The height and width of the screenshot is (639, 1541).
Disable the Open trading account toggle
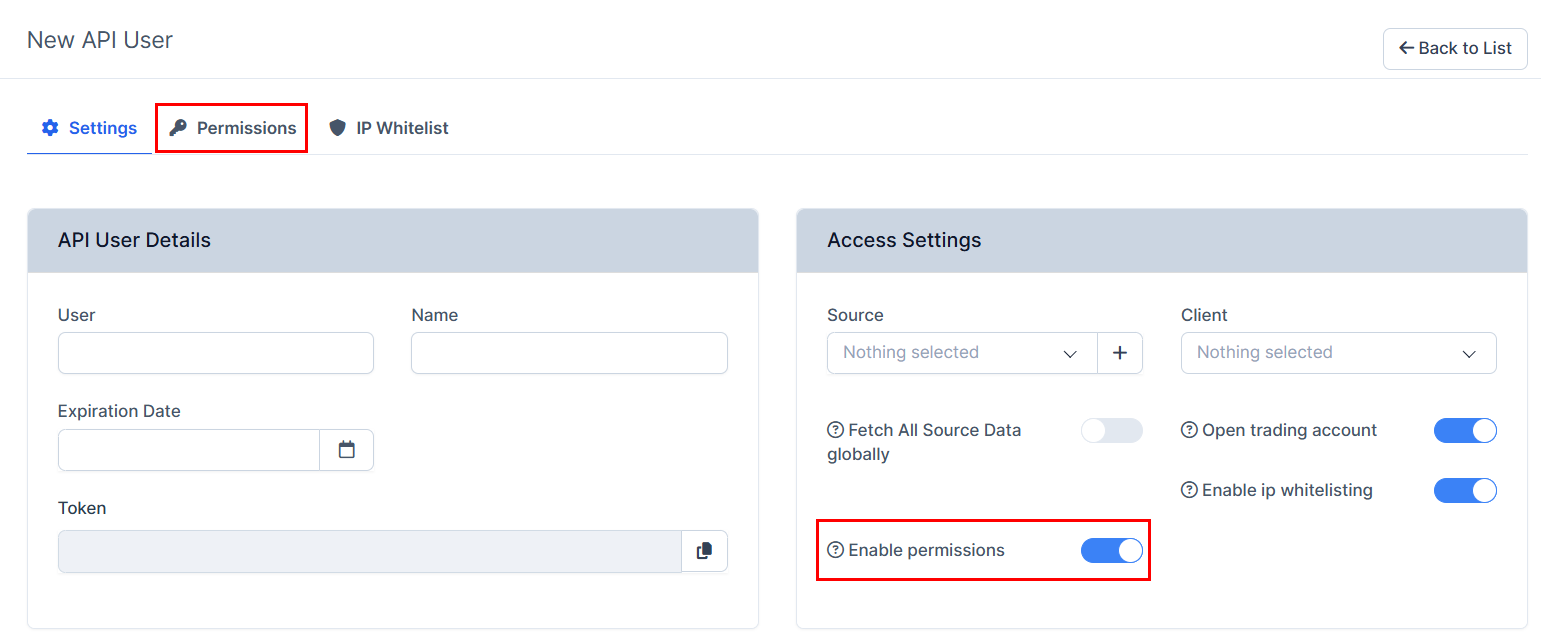click(1464, 431)
